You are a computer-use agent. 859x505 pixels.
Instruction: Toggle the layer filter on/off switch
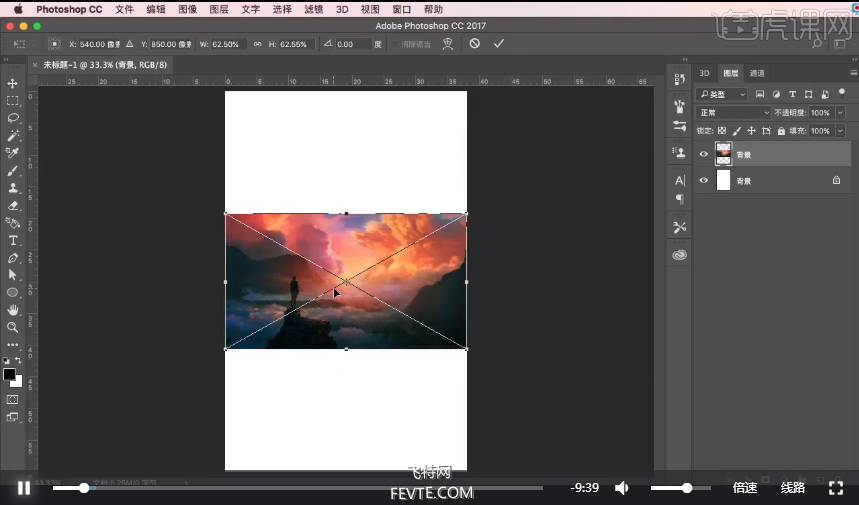coord(842,93)
